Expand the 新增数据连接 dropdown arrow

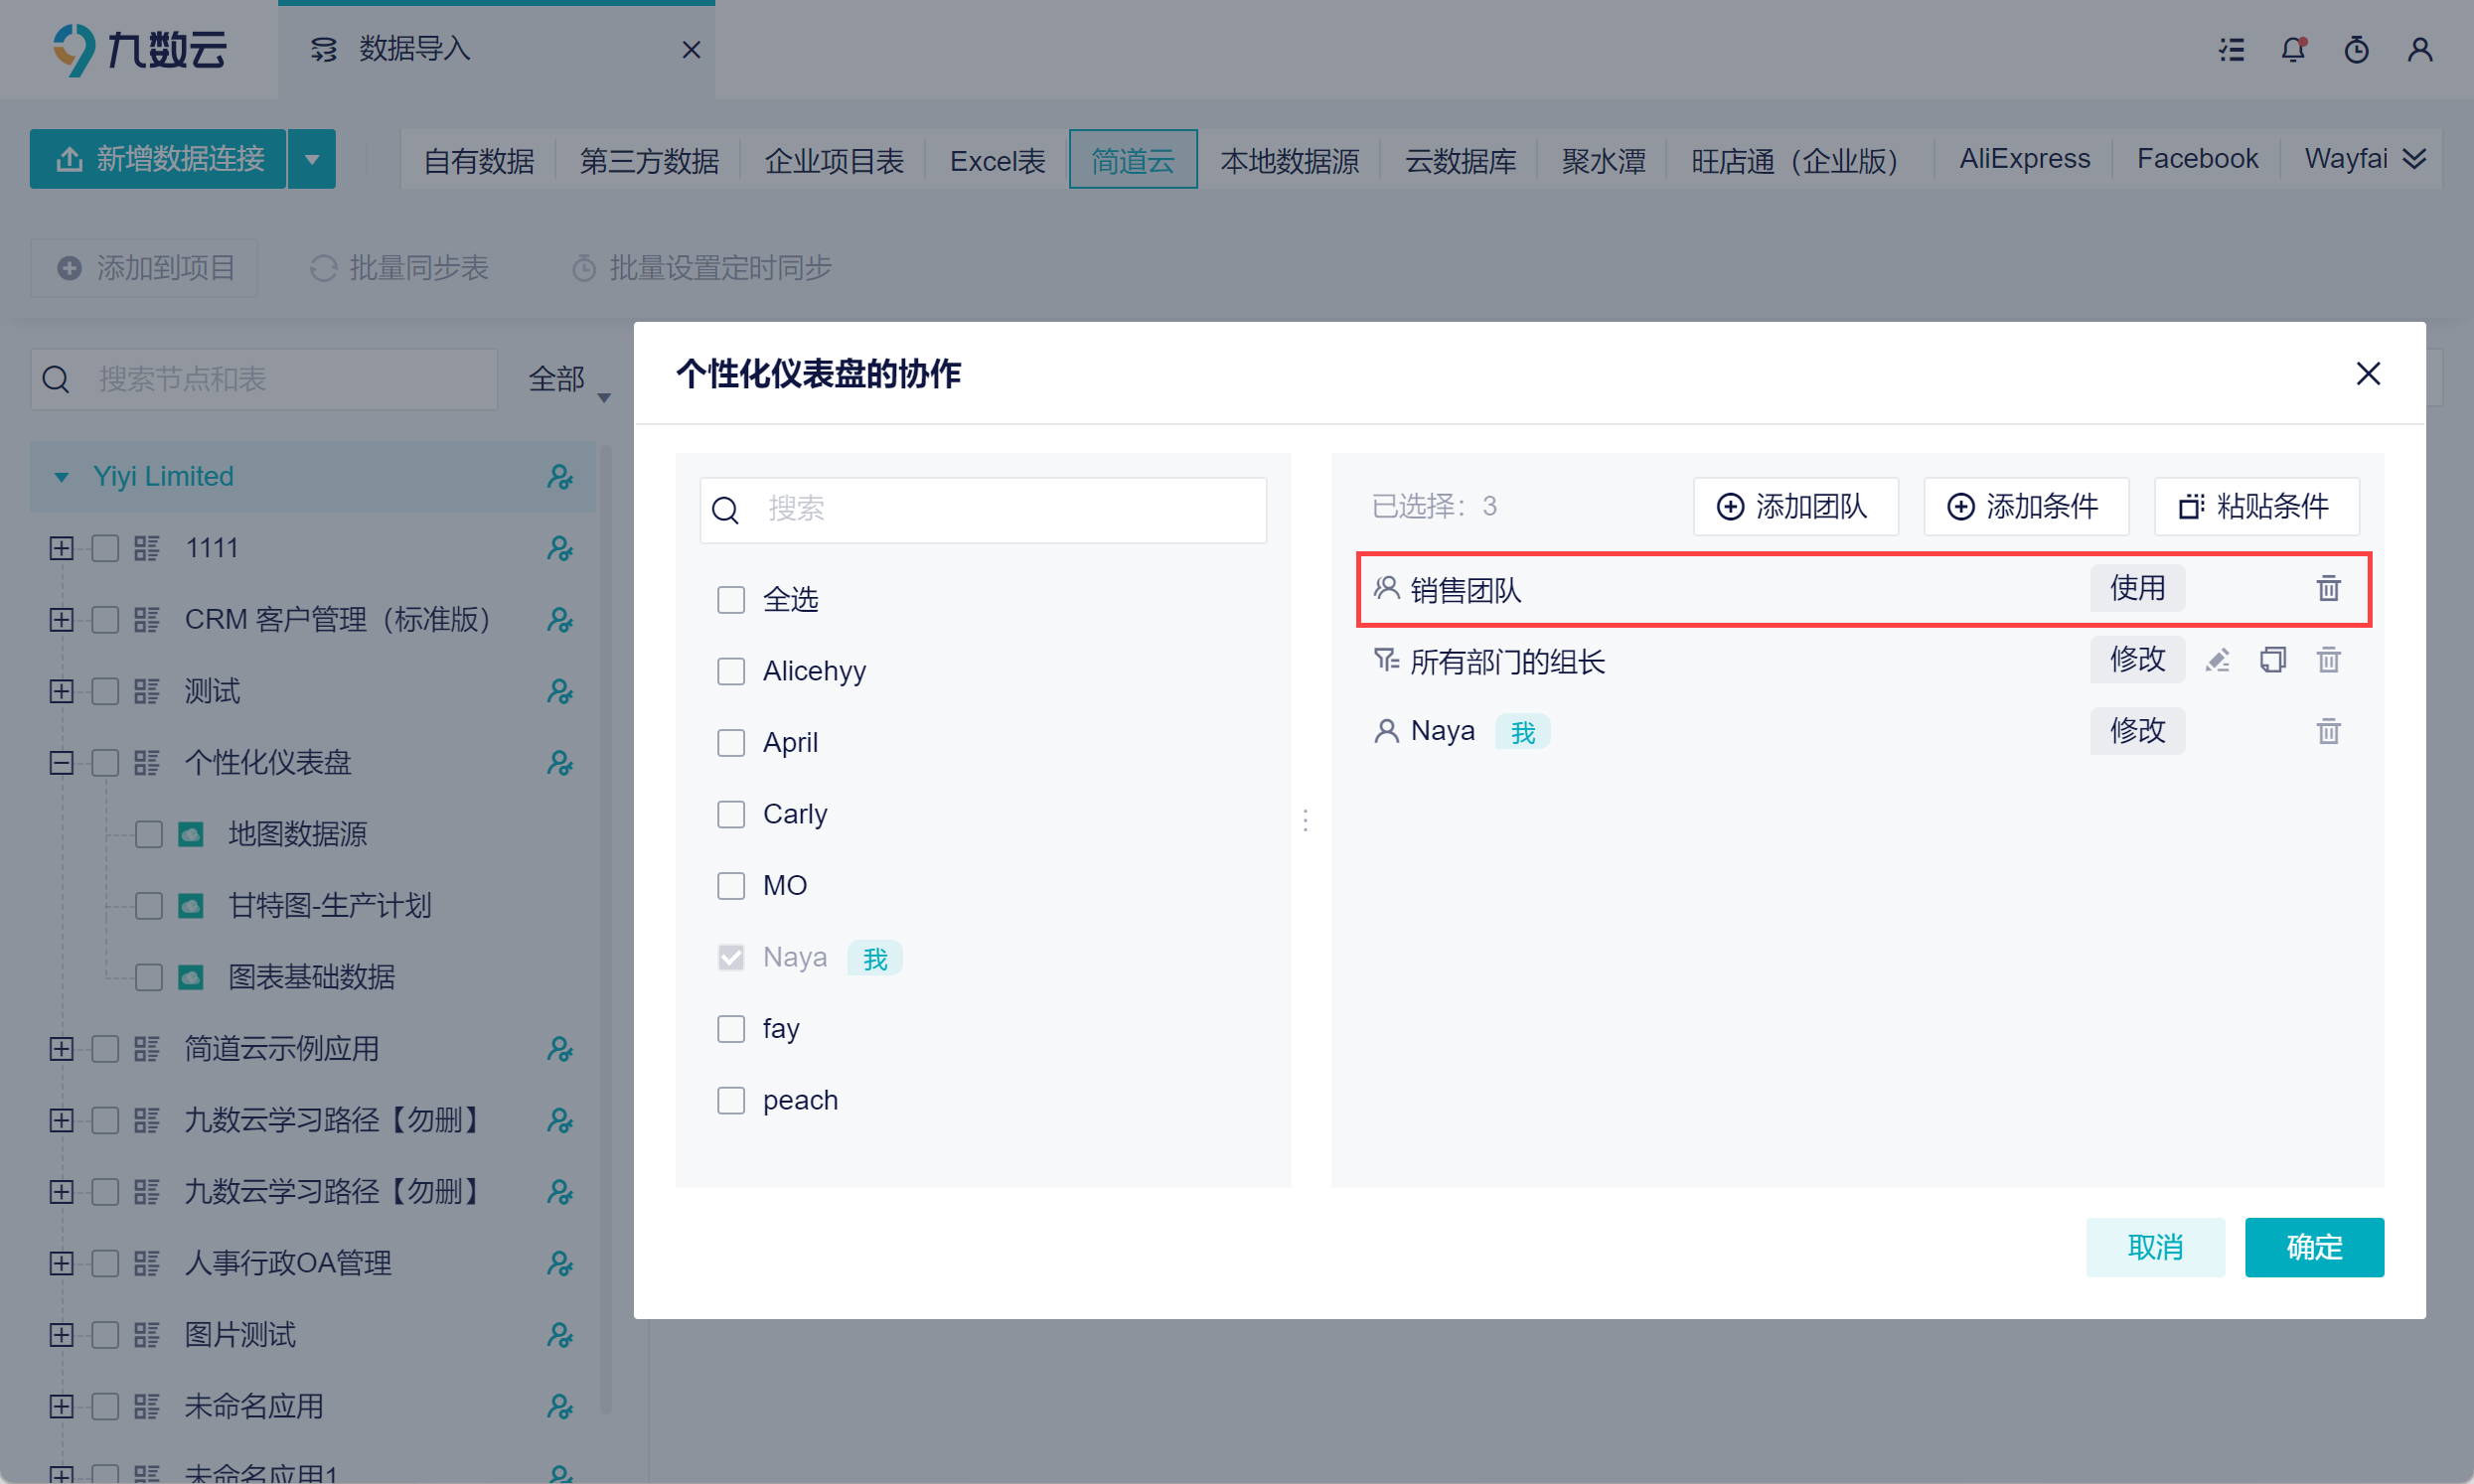312,159
